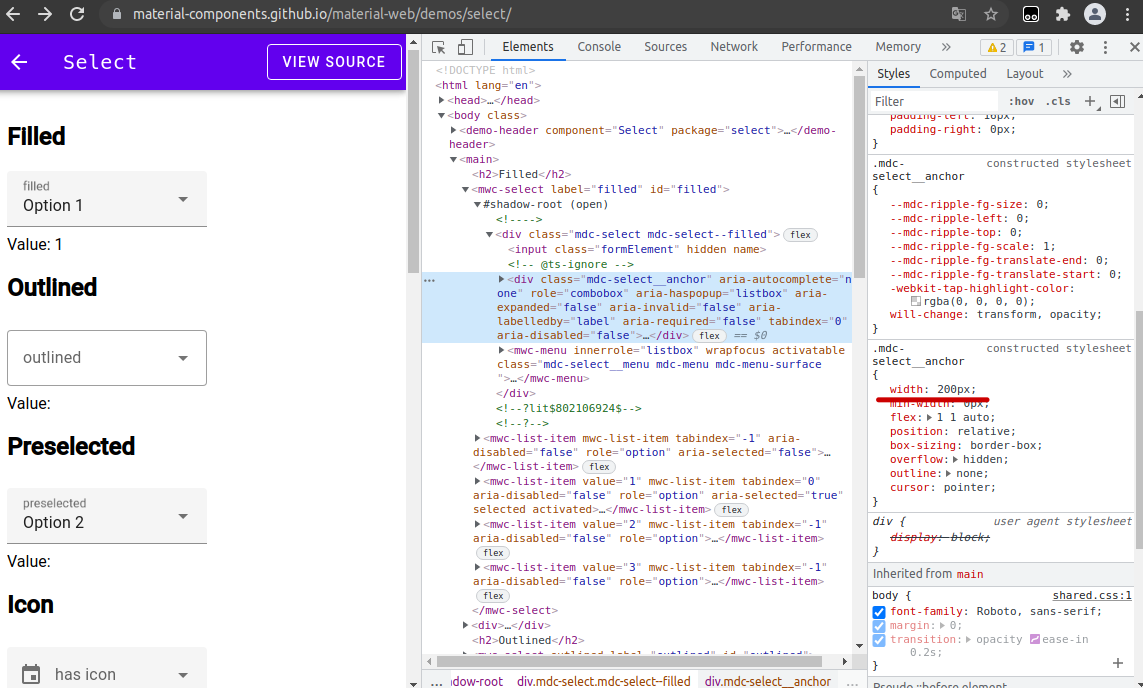Click the ellipsis beside selected DOM node

coord(429,281)
